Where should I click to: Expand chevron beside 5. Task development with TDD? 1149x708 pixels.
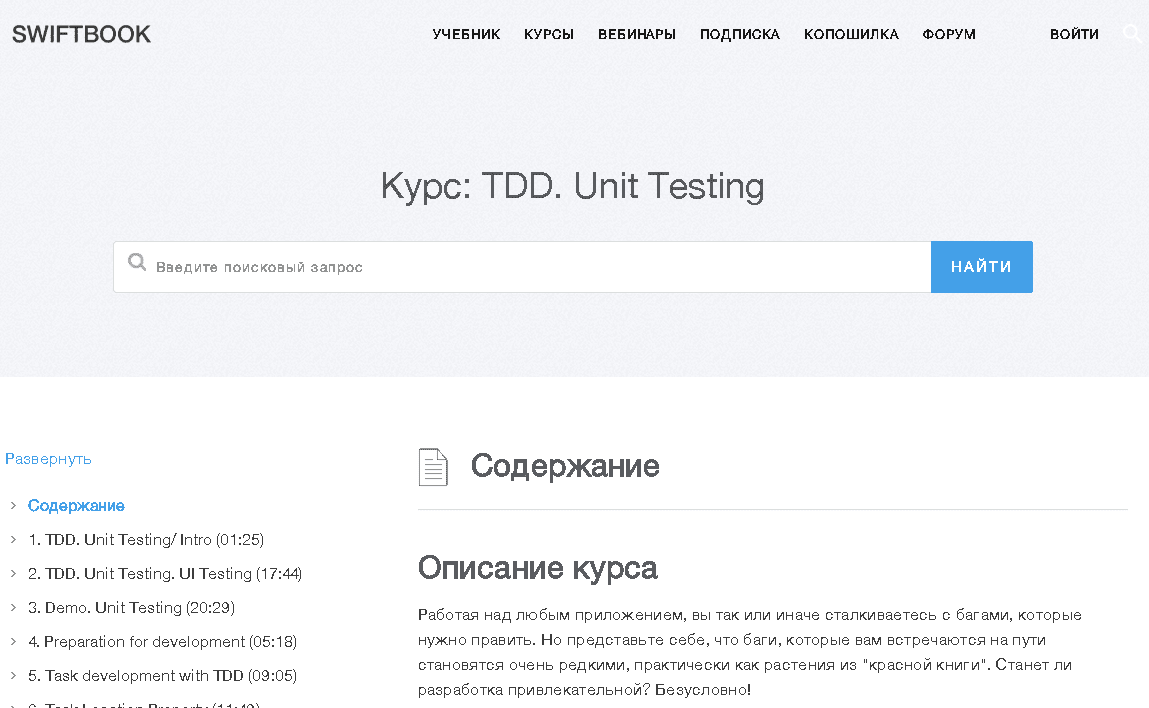pyautogui.click(x=13, y=676)
